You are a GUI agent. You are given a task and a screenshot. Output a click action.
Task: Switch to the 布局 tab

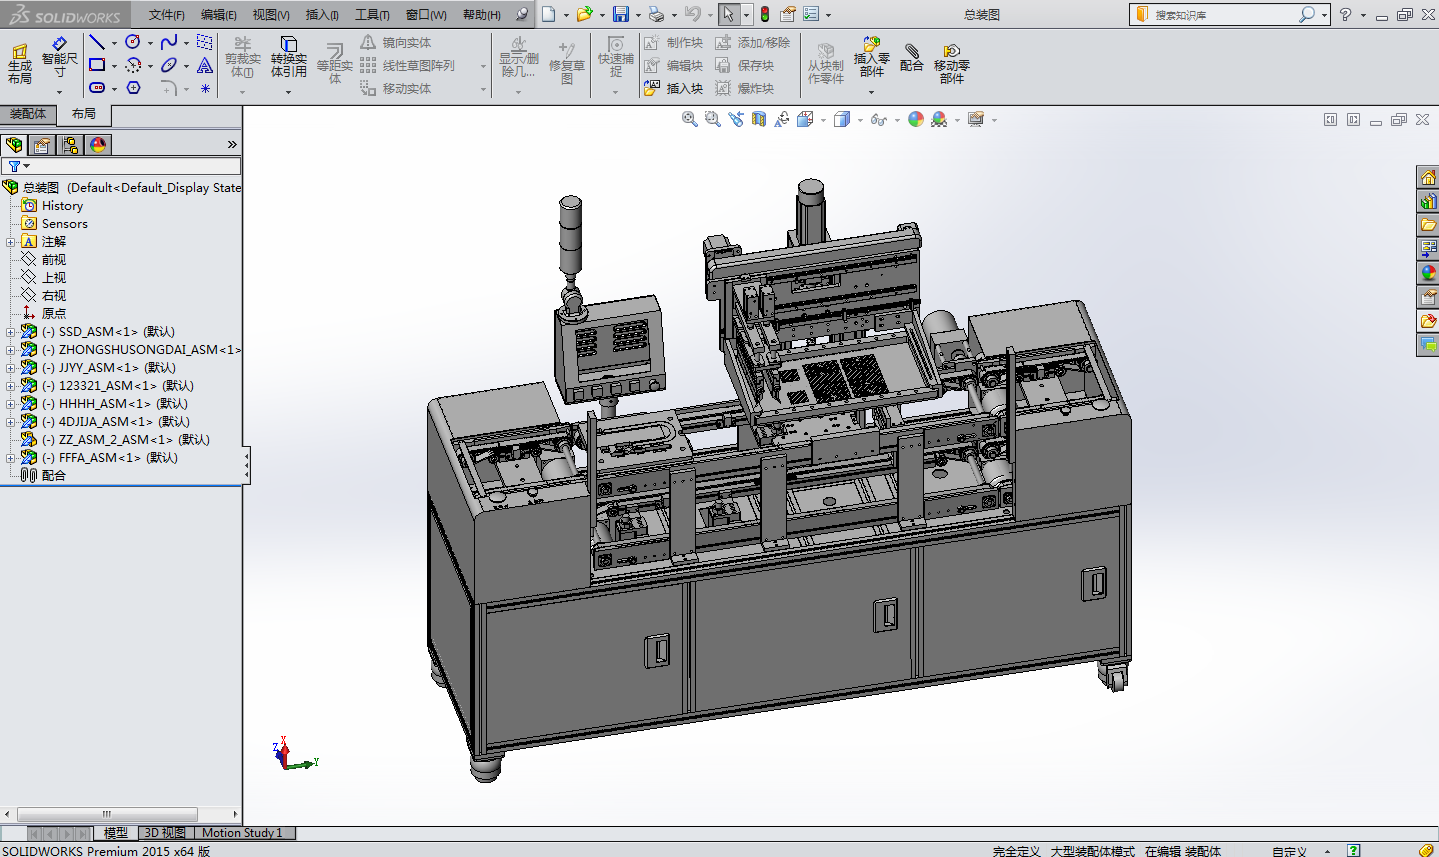[x=84, y=114]
